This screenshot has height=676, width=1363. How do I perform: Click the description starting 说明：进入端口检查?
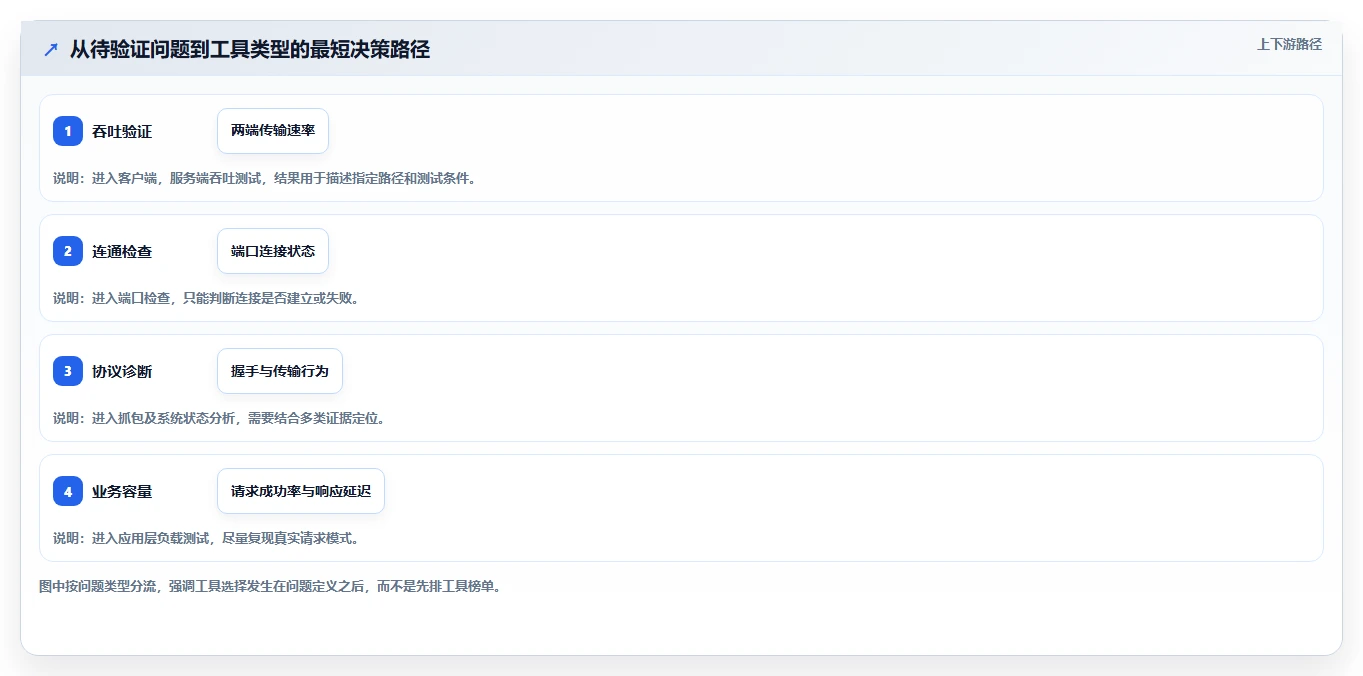[207, 298]
